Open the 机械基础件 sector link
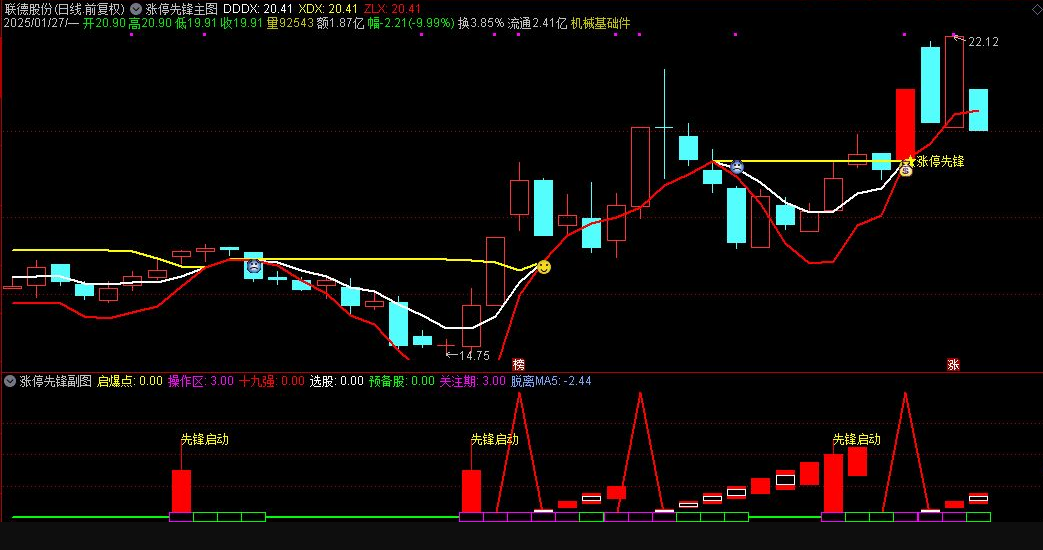Viewport: 1043px width, 550px height. click(x=600, y=24)
